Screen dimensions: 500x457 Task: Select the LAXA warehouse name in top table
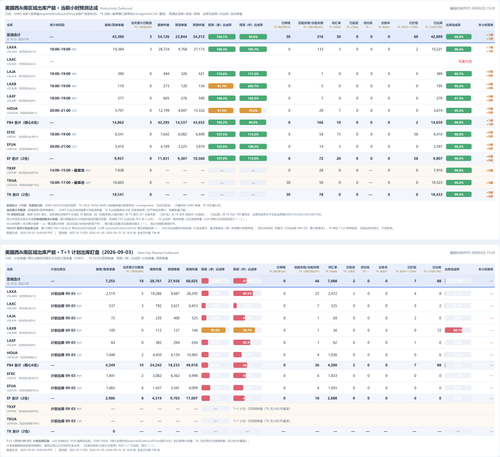pos(12,47)
